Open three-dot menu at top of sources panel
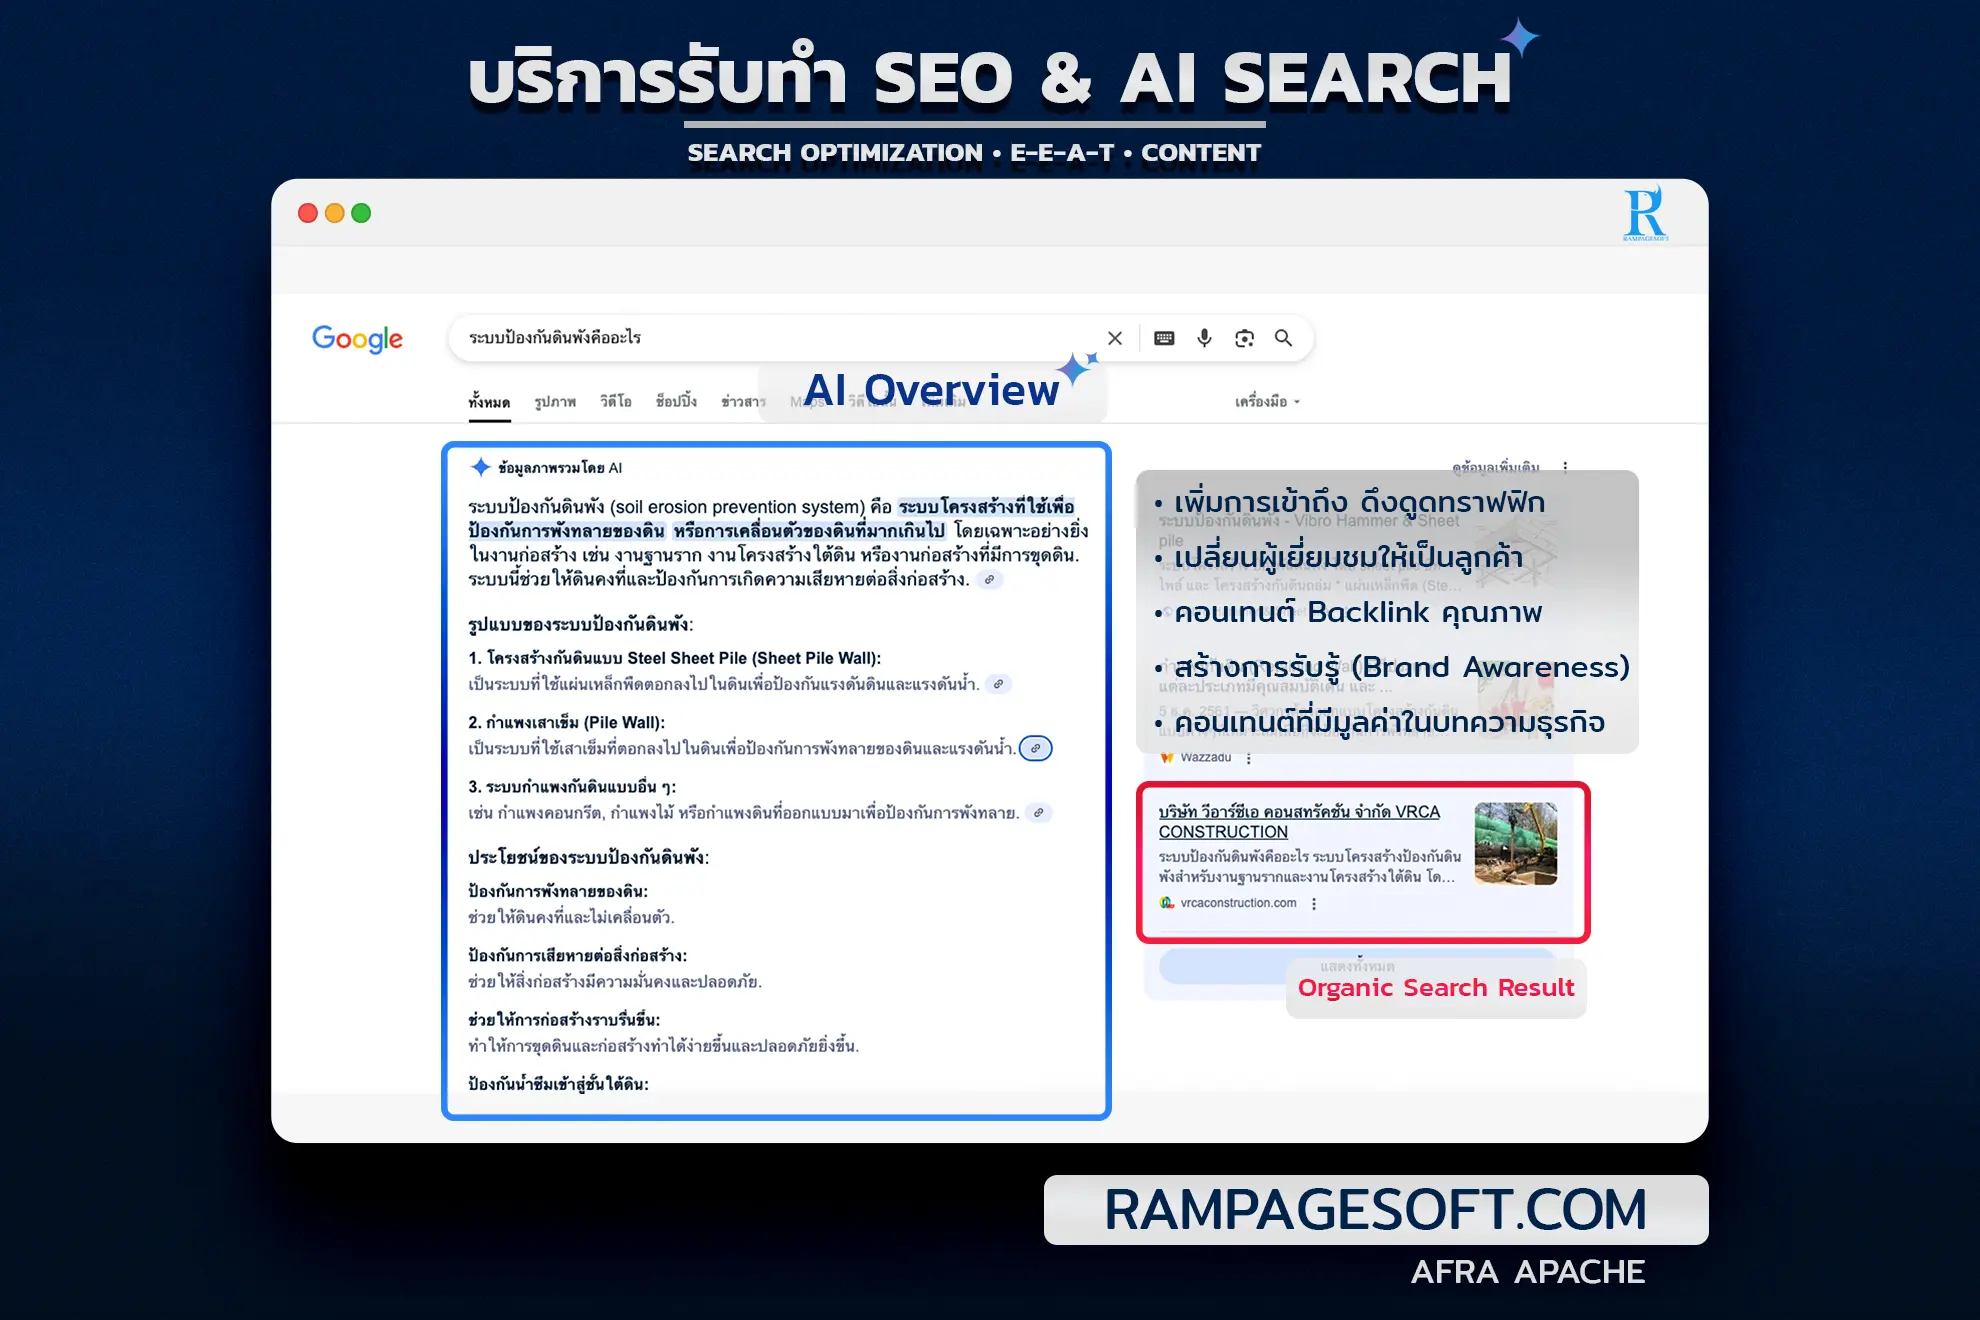This screenshot has height=1320, width=1980. point(1565,467)
